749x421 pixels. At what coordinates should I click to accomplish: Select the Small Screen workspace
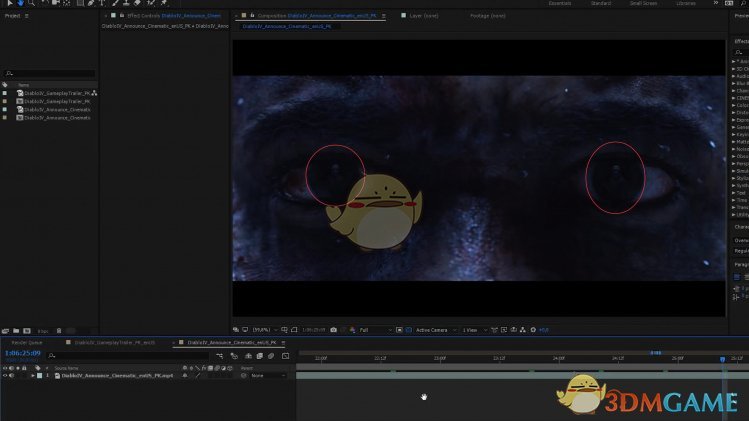coord(643,3)
